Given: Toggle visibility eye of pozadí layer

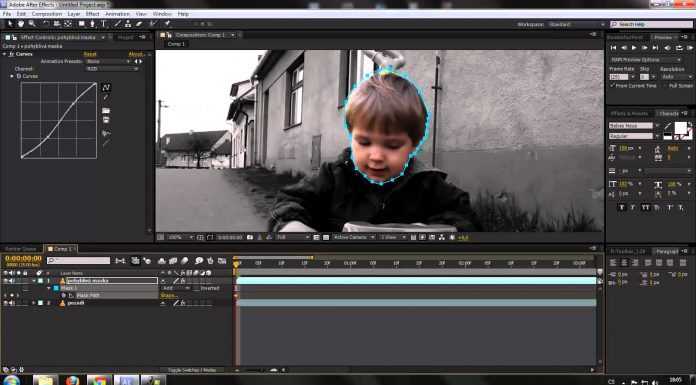Looking at the screenshot, I should (6, 303).
